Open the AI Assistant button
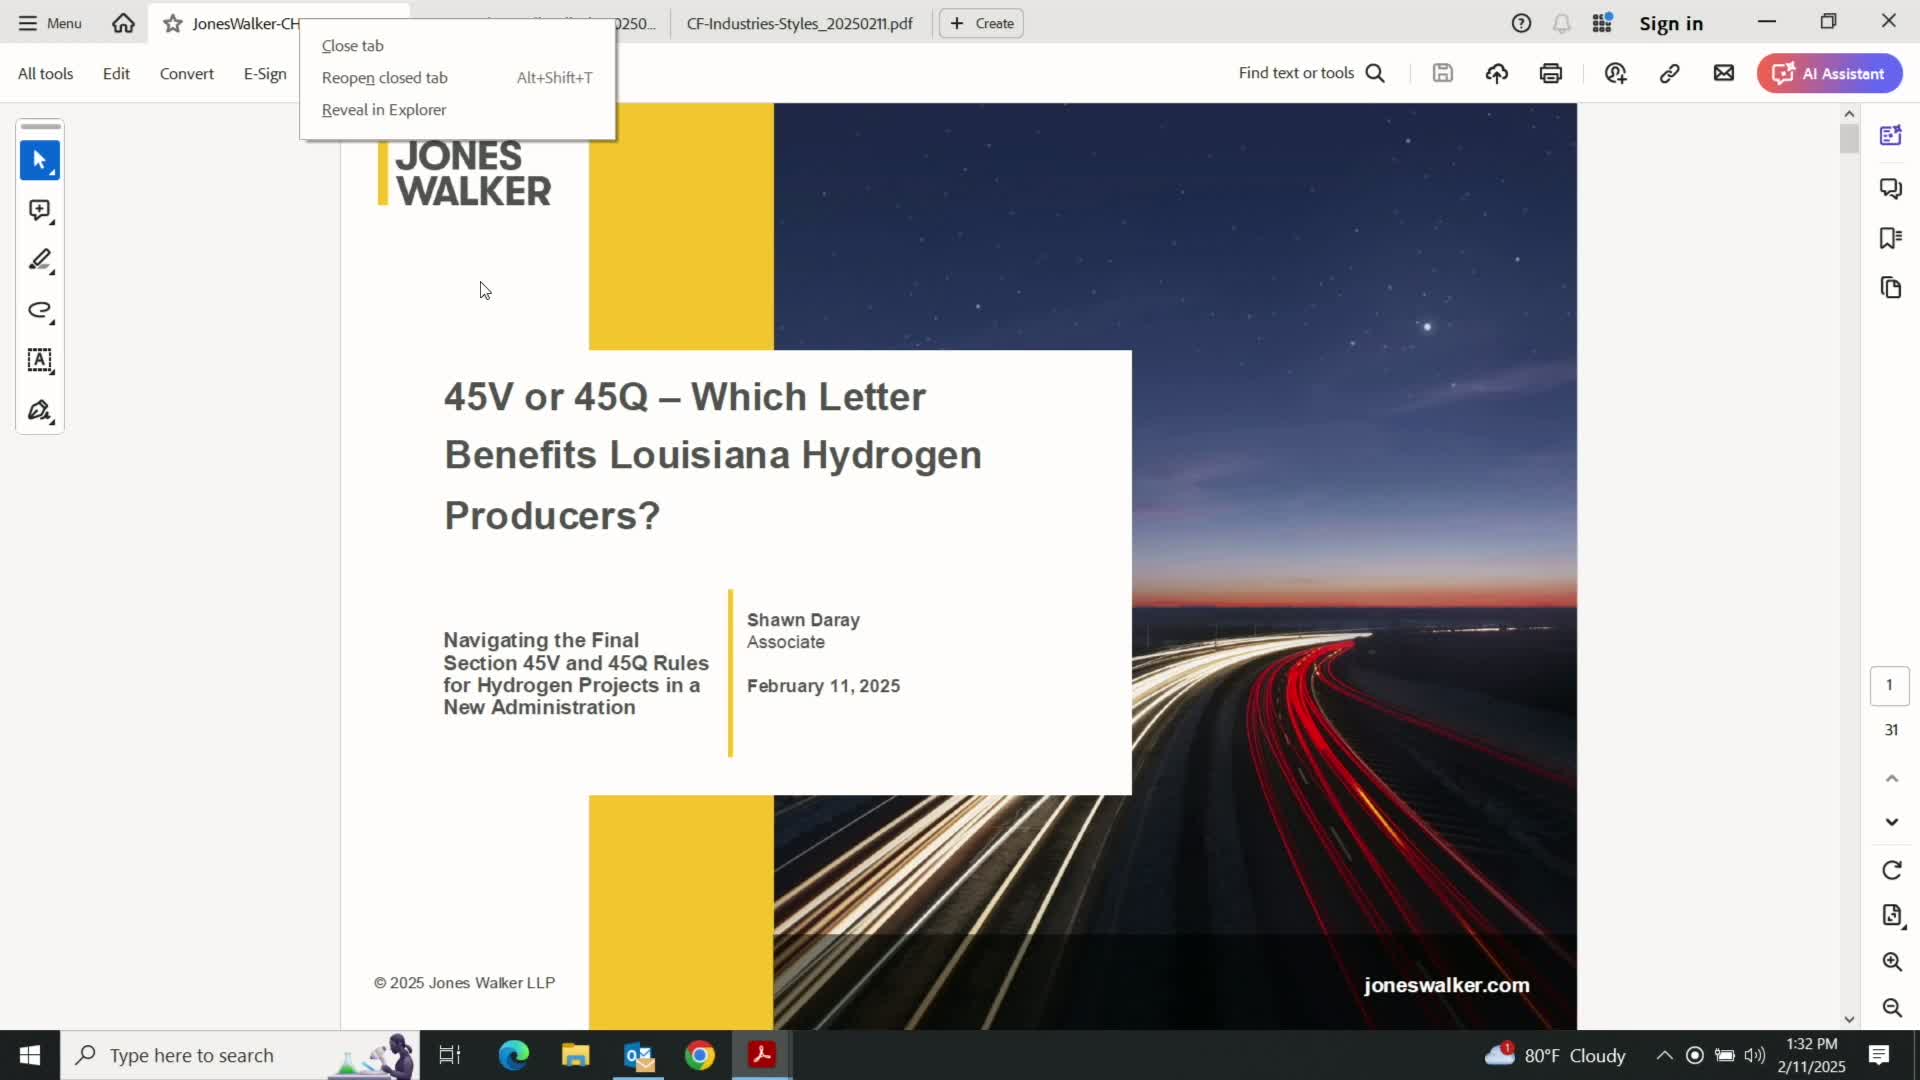 coord(1829,73)
